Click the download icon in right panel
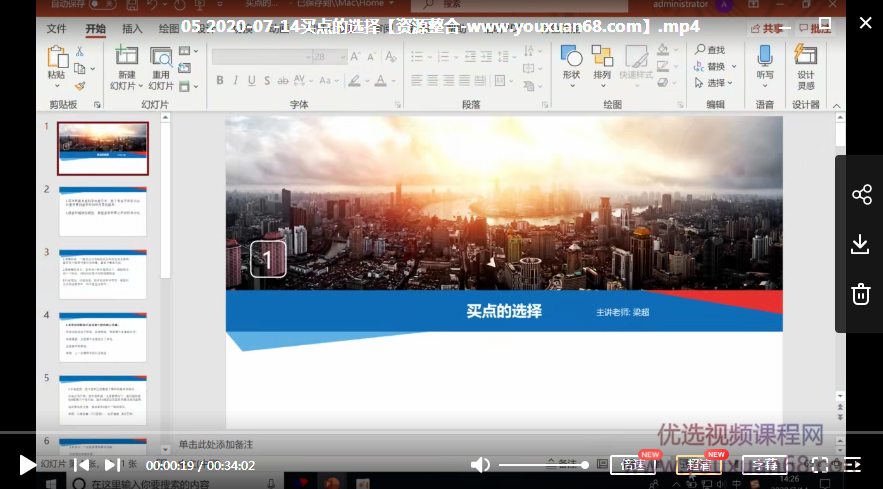The height and width of the screenshot is (489, 883). pos(861,244)
